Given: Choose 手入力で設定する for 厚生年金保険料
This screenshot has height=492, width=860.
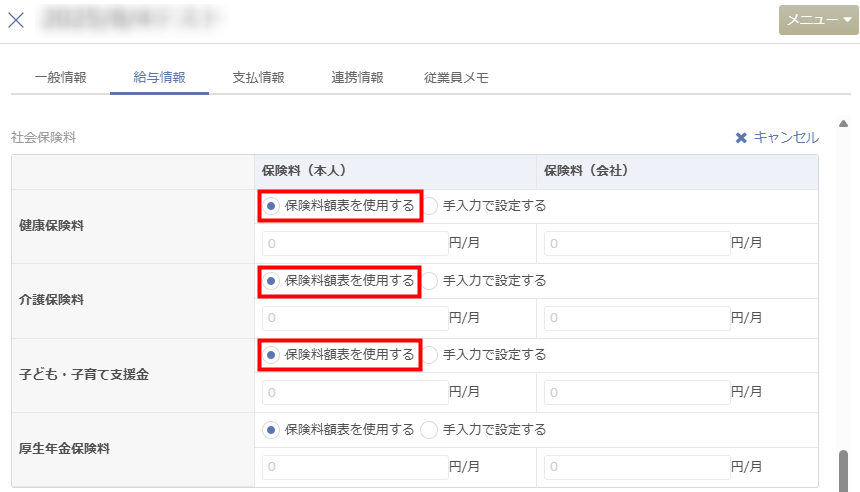Looking at the screenshot, I should pyautogui.click(x=430, y=430).
